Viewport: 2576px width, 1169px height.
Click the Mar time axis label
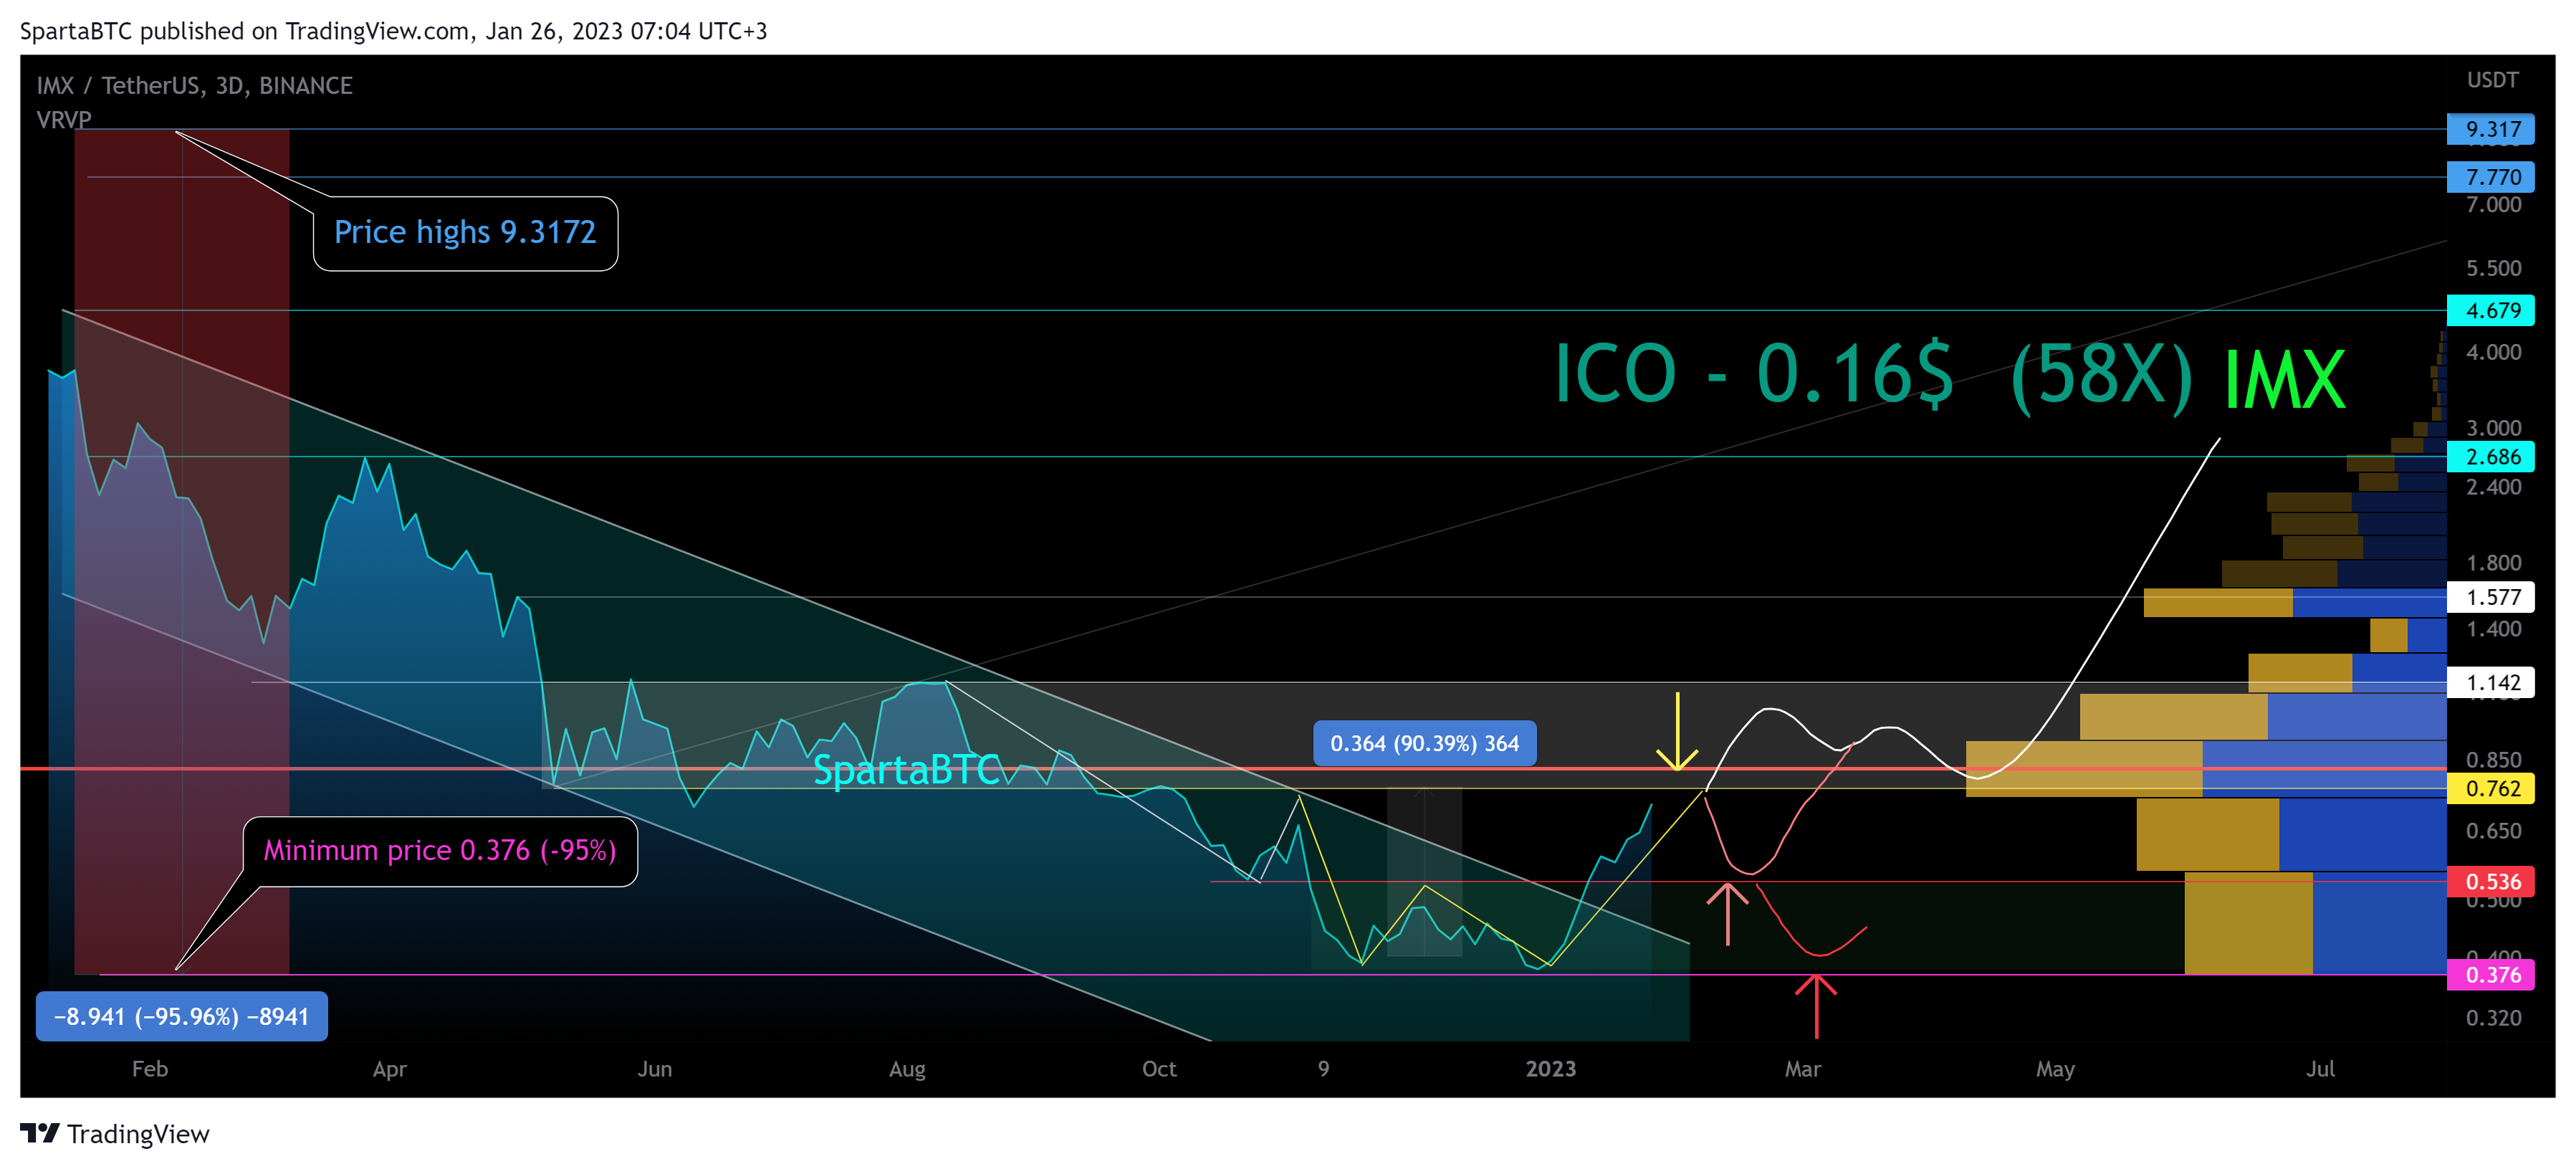(1803, 1069)
